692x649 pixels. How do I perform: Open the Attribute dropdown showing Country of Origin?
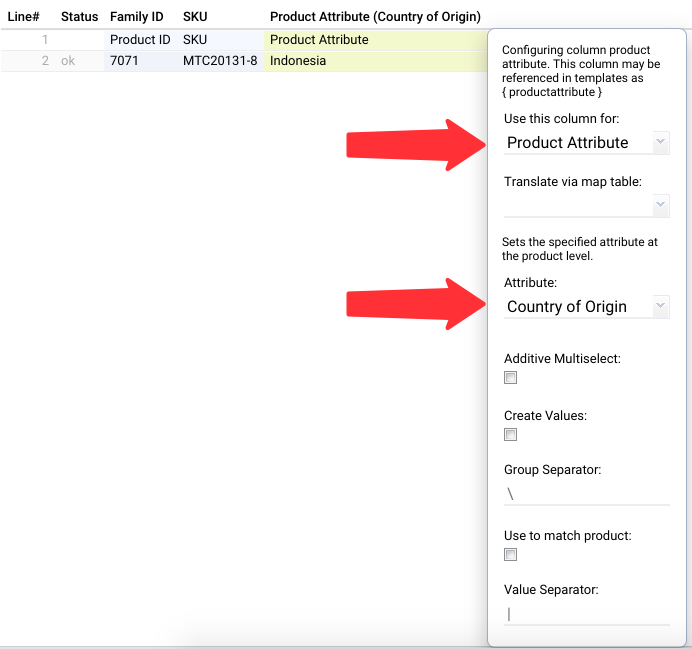tap(661, 306)
